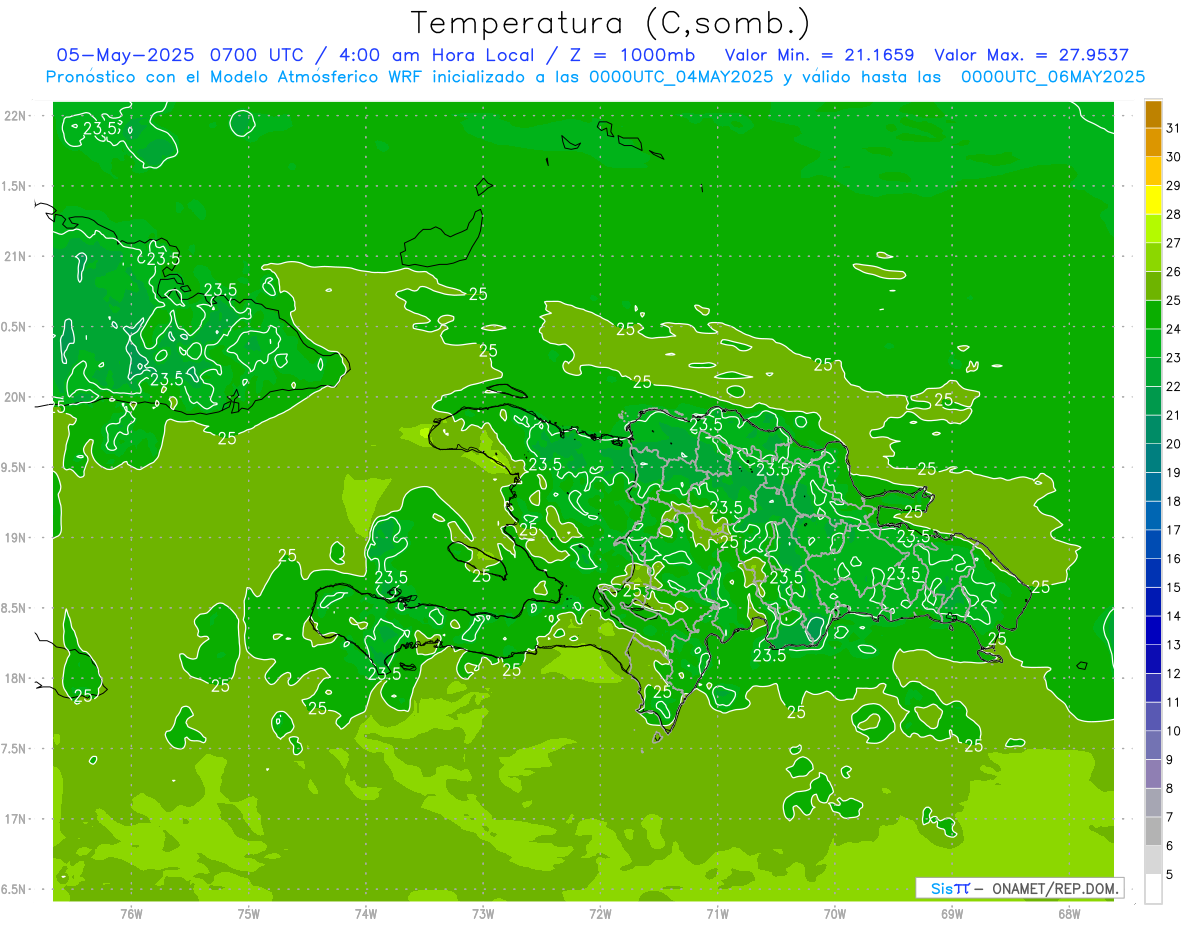Screen dimensions: 1200x927
Task: Click the blue 'Sisπ' logo text
Action: pyautogui.click(x=950, y=888)
